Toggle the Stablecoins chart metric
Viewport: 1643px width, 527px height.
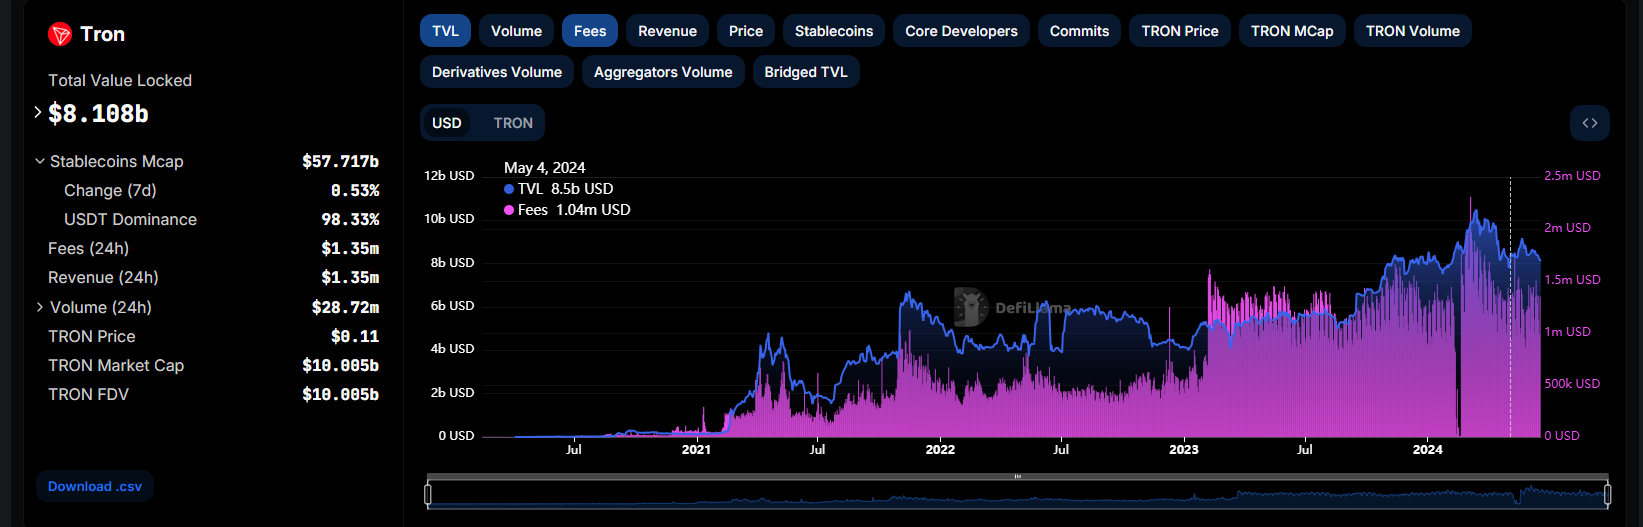834,31
